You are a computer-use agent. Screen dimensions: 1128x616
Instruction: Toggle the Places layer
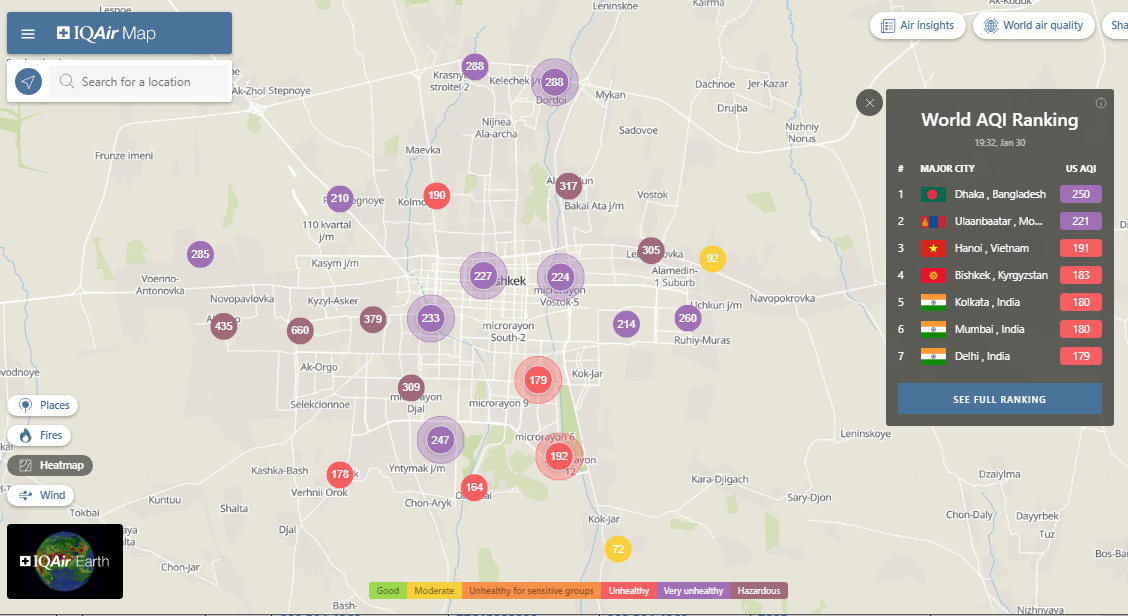click(43, 405)
